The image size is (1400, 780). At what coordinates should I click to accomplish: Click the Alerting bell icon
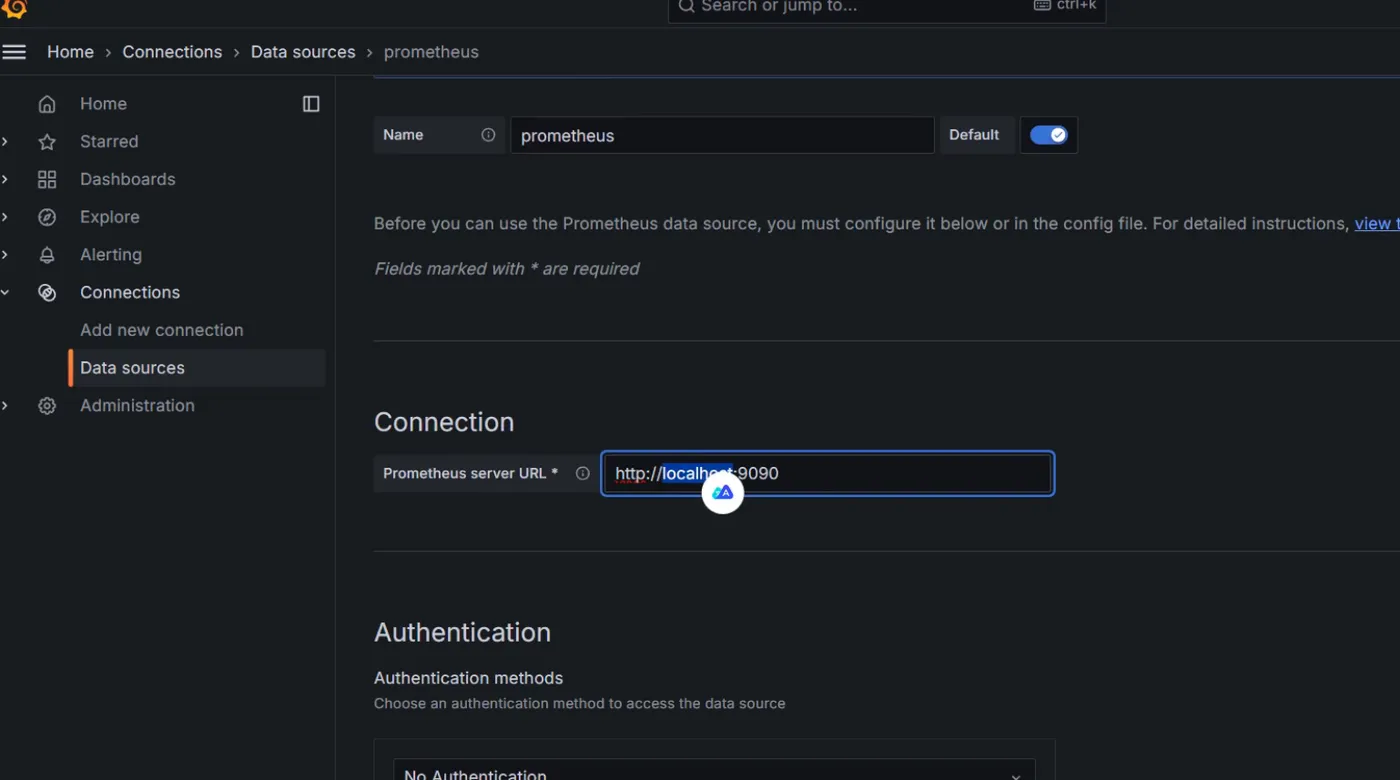47,255
